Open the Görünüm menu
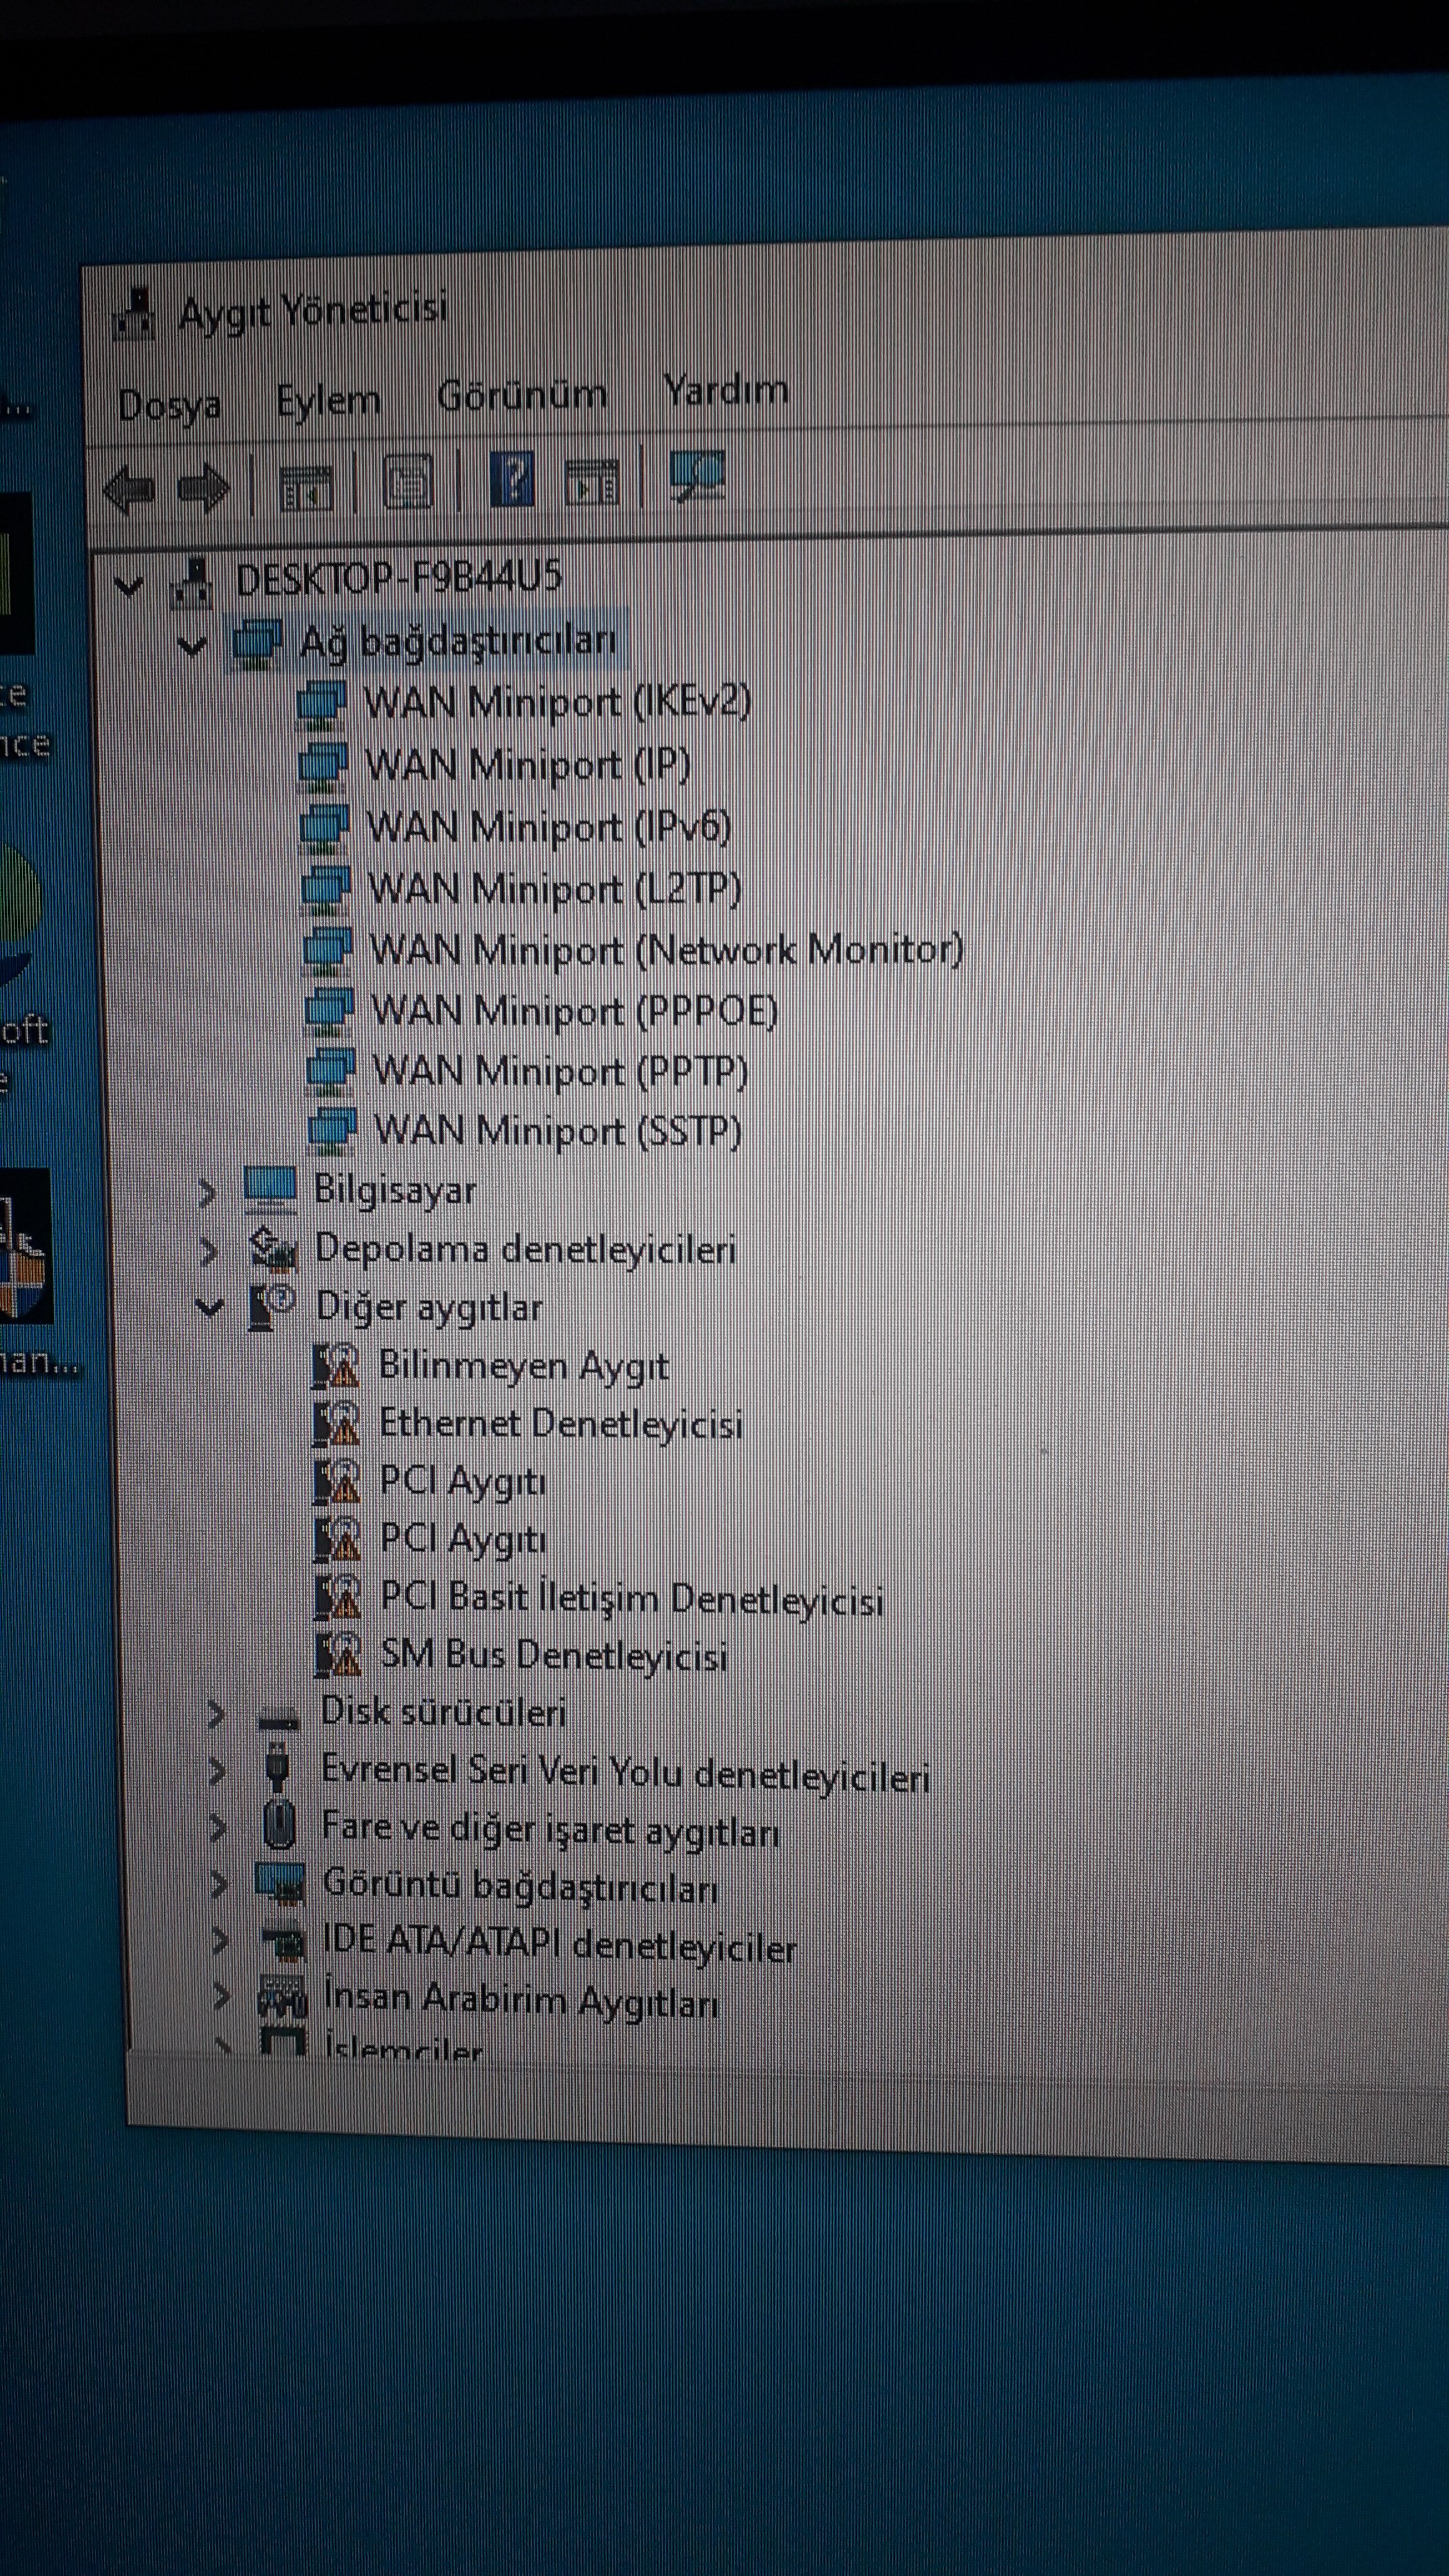The image size is (1449, 2576). [x=522, y=395]
